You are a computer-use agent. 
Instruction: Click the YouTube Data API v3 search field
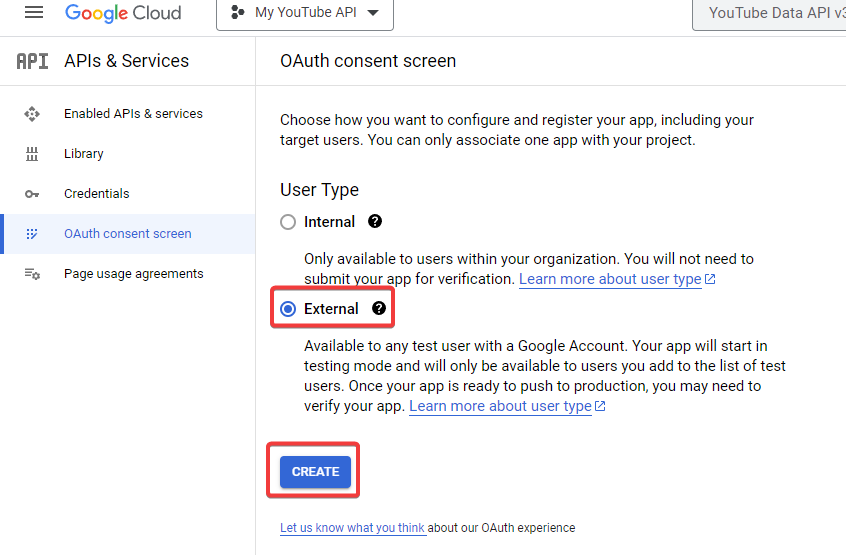tap(770, 13)
